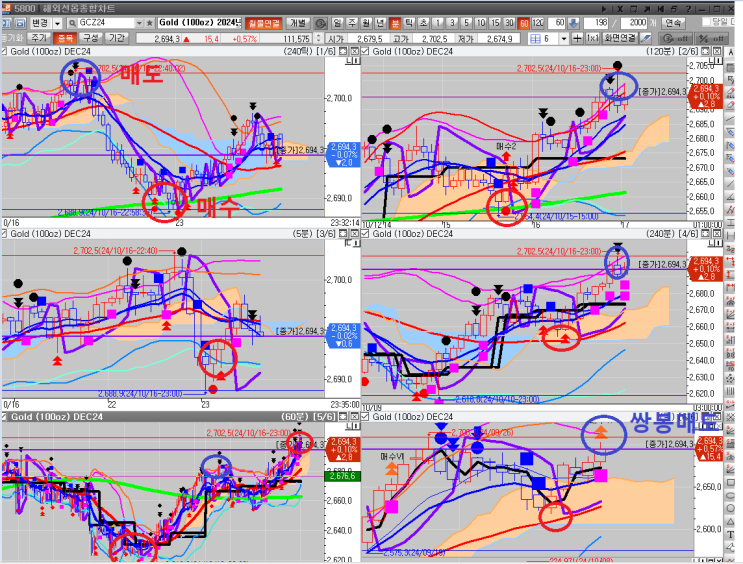Click the 개별 button
The height and width of the screenshot is (564, 743).
coord(298,23)
